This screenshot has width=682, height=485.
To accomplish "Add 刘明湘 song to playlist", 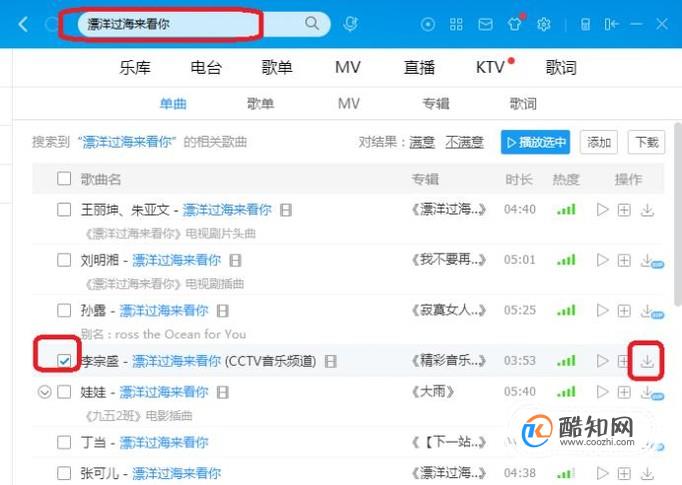I will [624, 261].
